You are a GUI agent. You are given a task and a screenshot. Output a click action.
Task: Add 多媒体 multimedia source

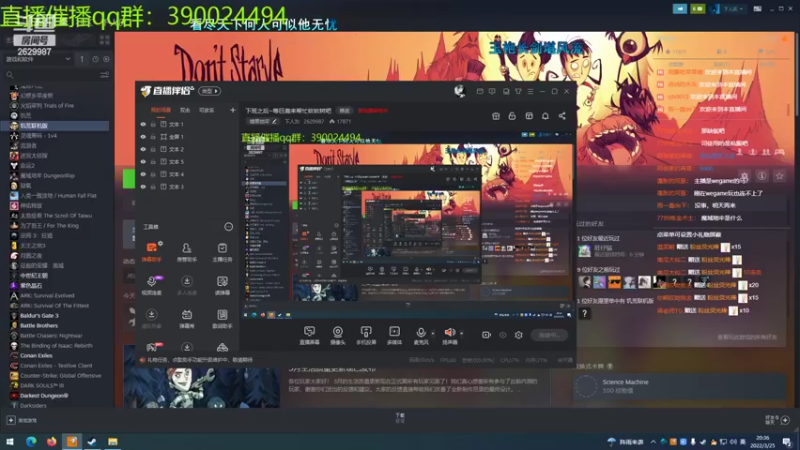click(x=394, y=335)
